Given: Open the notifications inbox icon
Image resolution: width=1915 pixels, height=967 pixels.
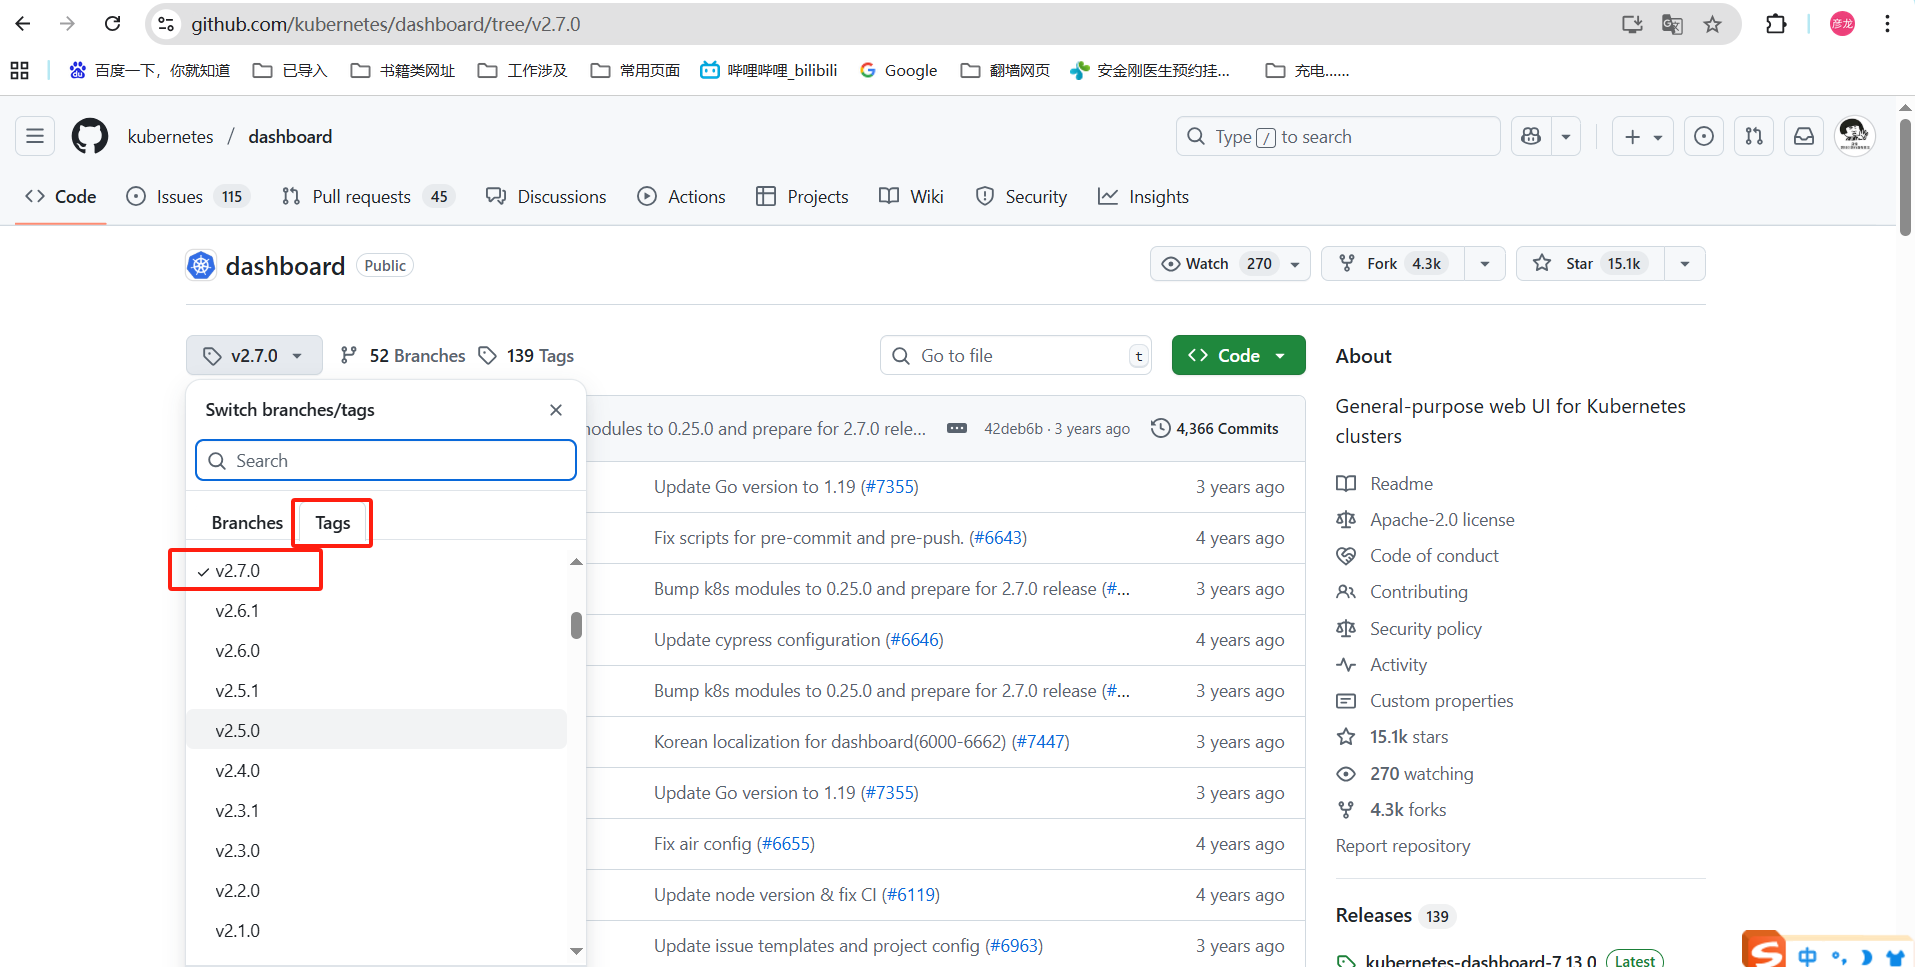Looking at the screenshot, I should (1804, 136).
